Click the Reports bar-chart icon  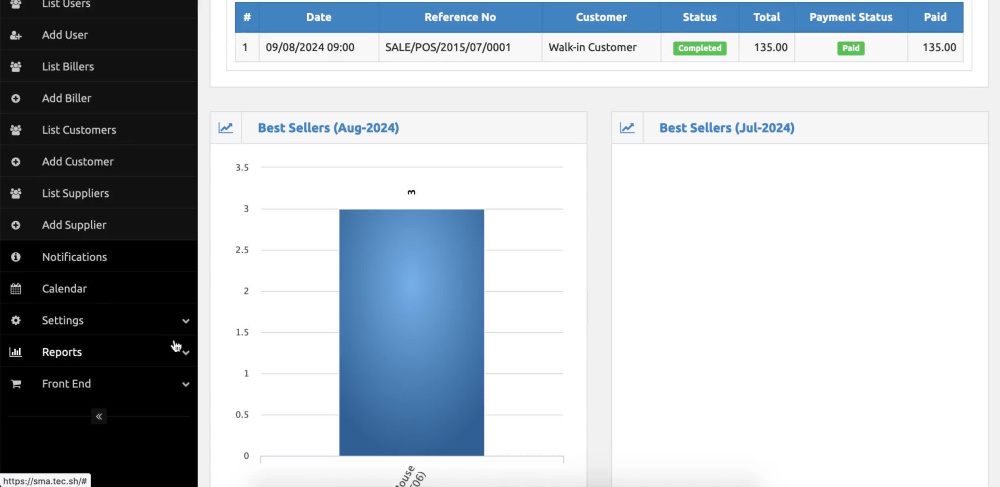(x=16, y=352)
